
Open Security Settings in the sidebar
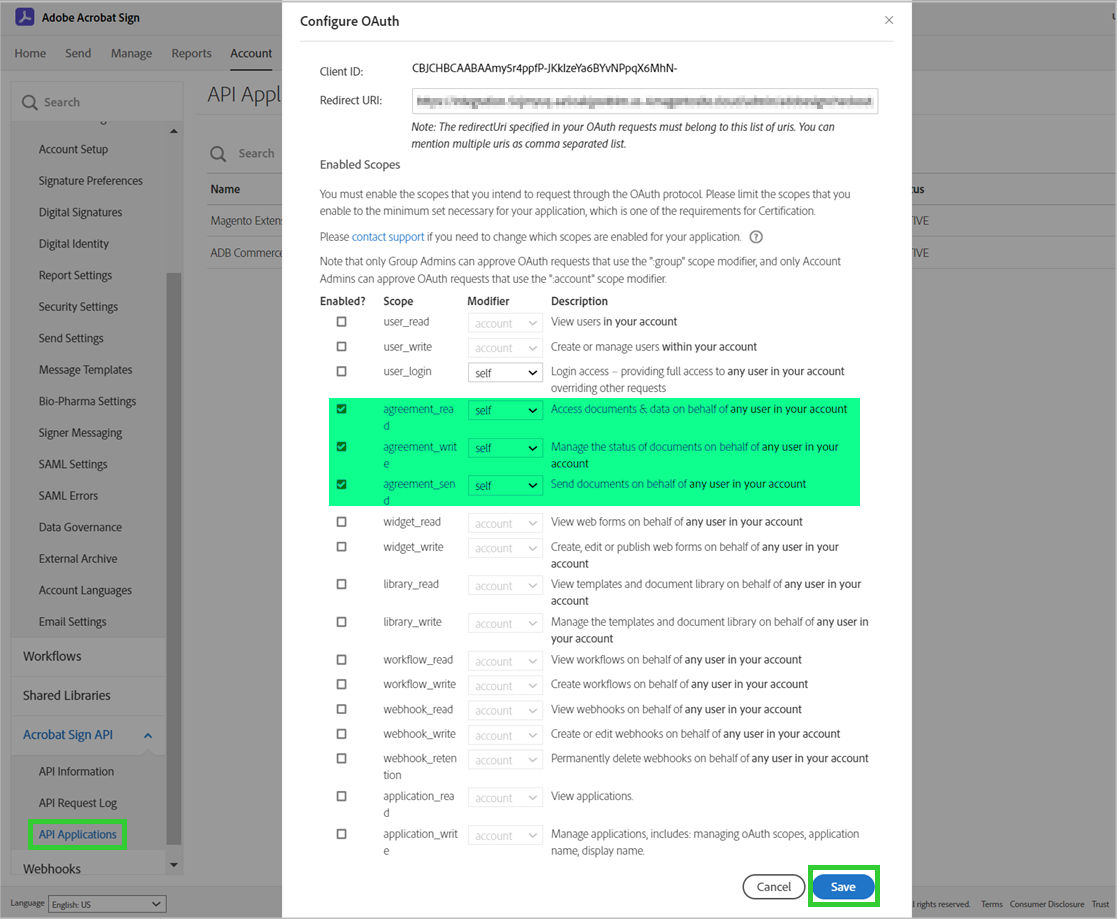[78, 307]
